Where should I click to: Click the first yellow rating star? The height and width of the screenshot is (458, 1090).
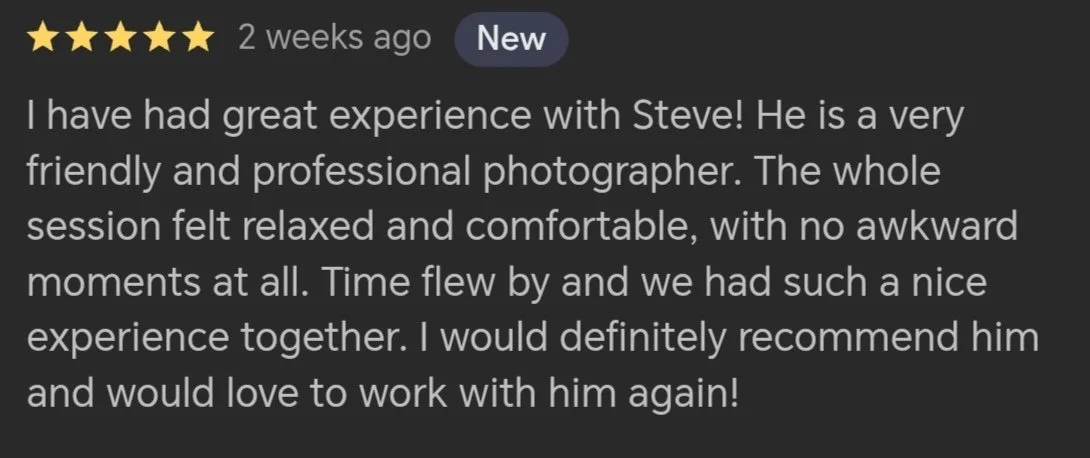tap(42, 38)
